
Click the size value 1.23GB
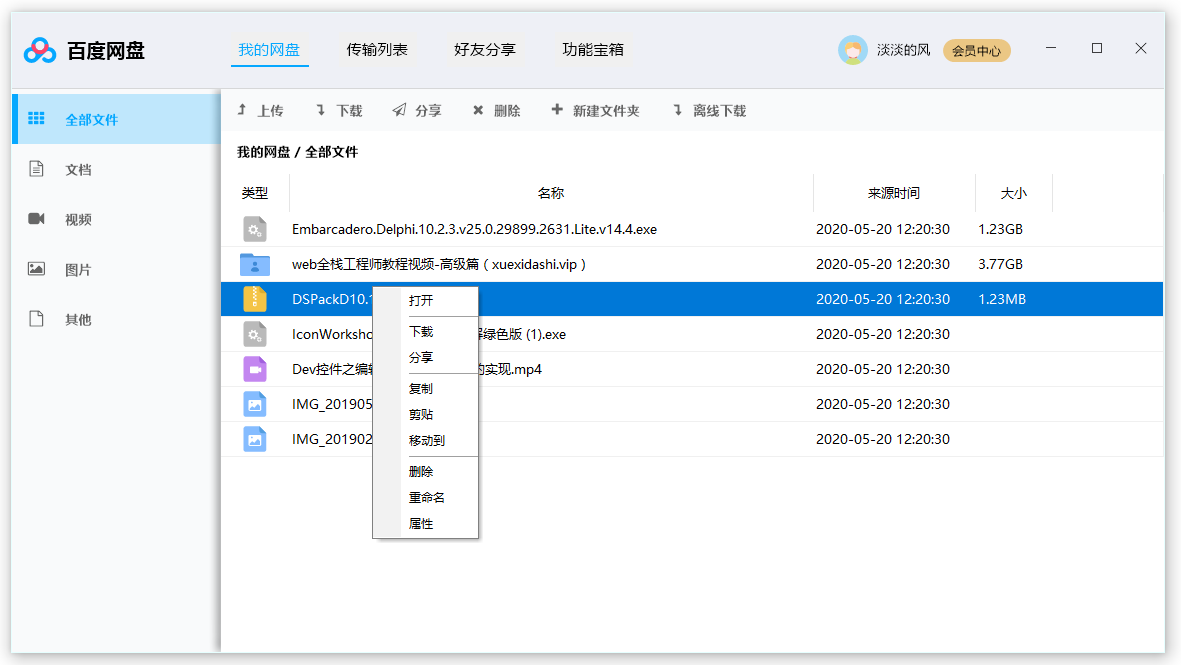click(x=1000, y=229)
